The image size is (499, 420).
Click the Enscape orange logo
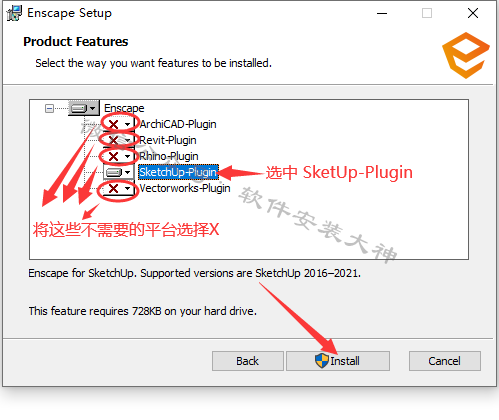(x=466, y=55)
